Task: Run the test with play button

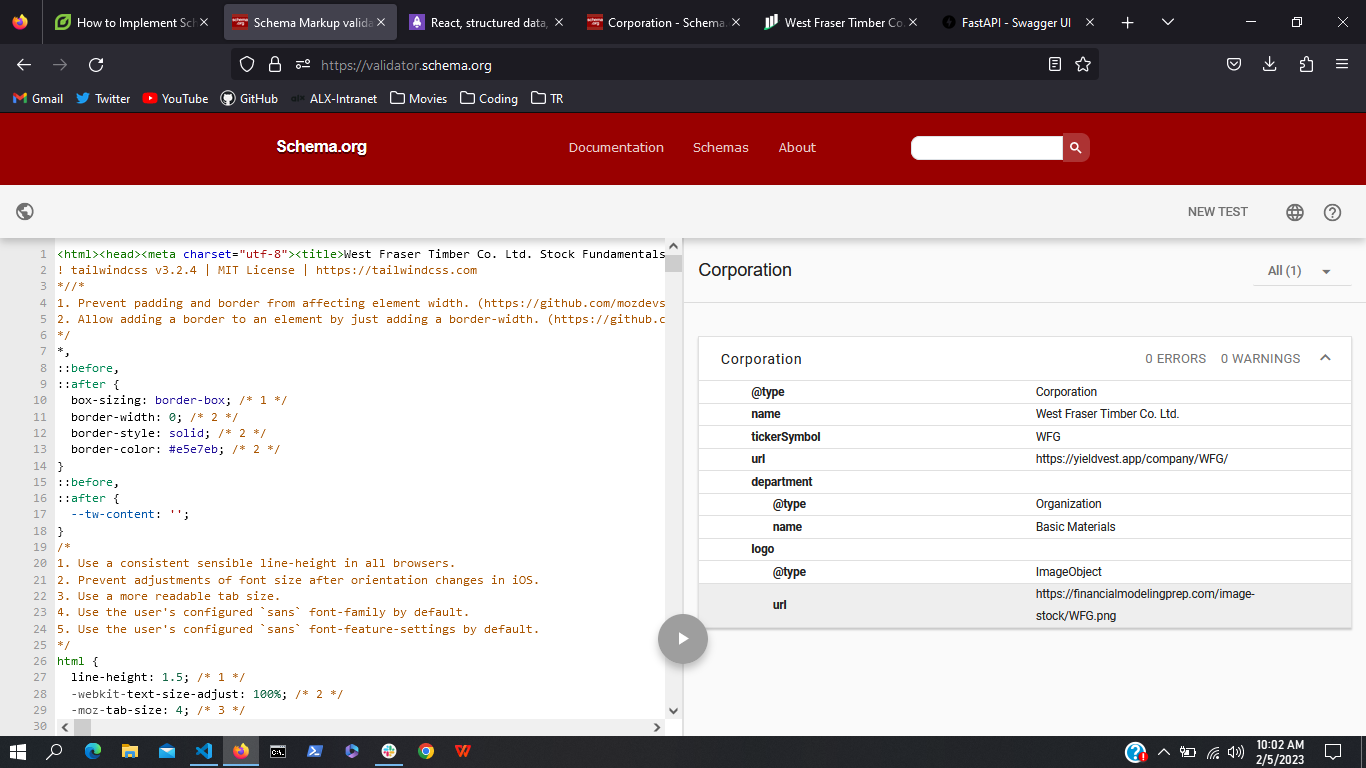Action: point(683,638)
